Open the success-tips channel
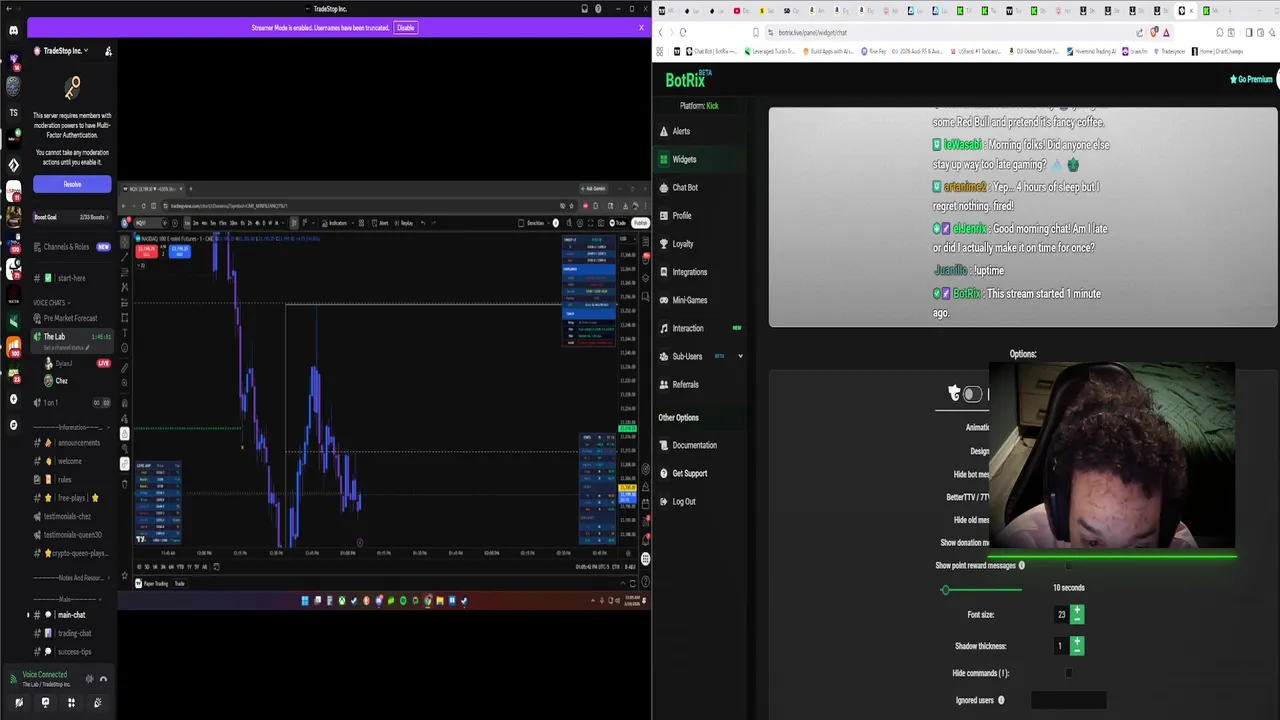 (x=72, y=651)
